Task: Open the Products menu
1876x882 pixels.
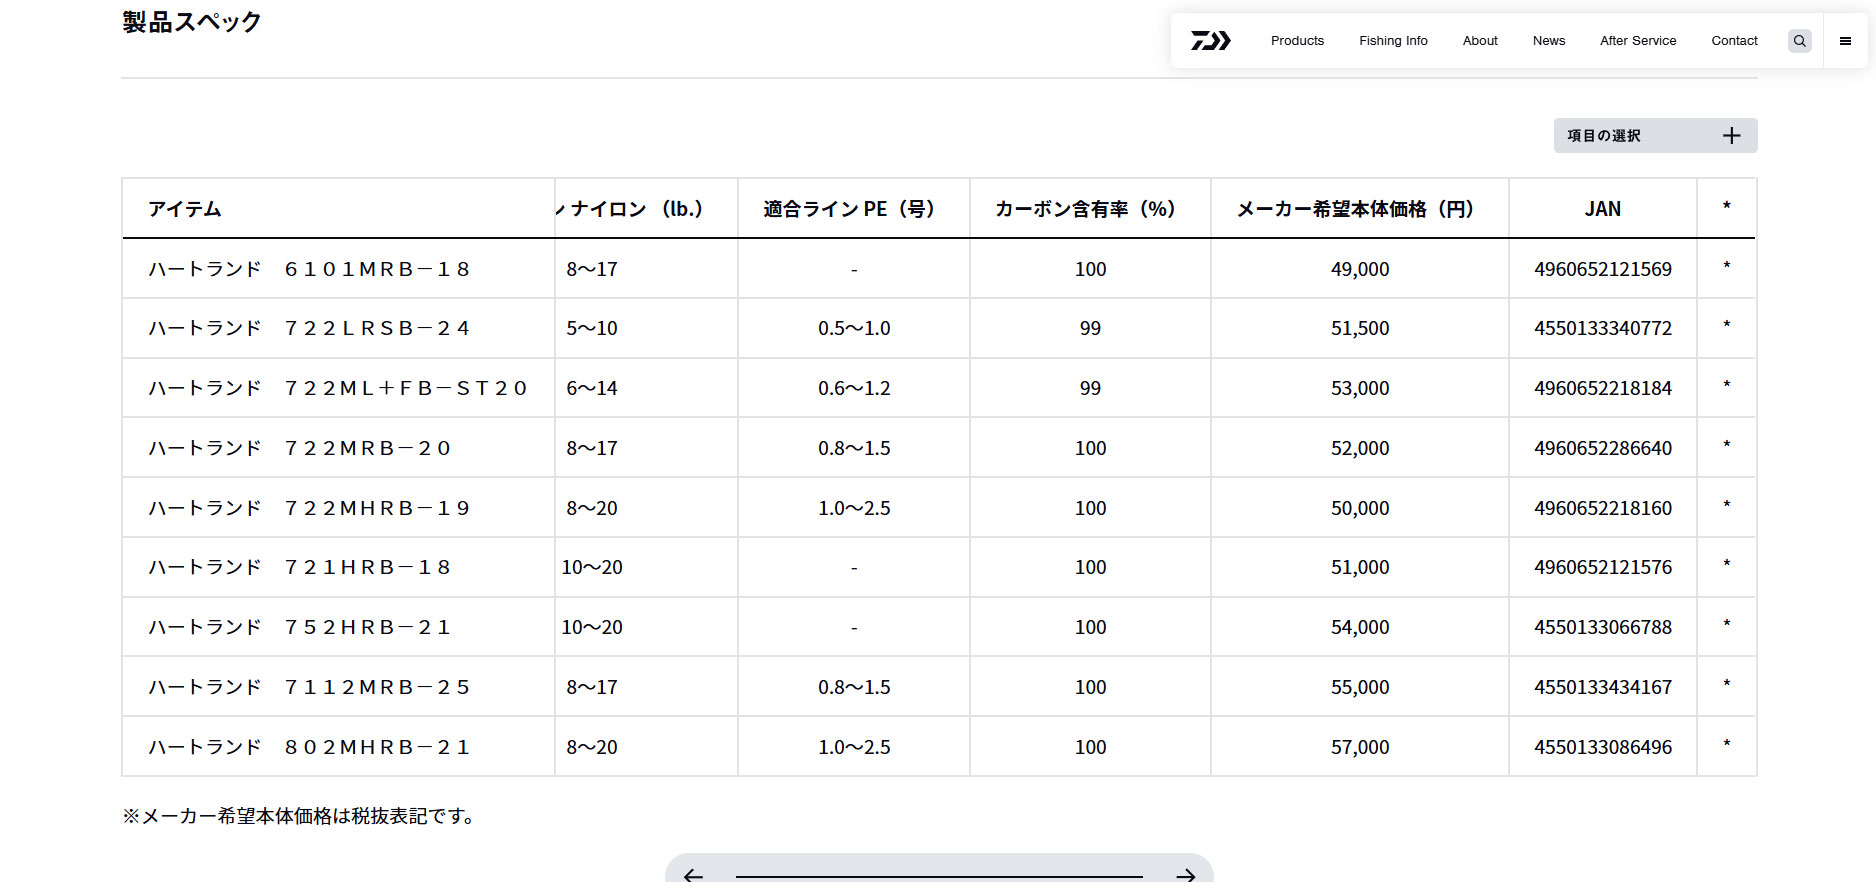Action: click(x=1297, y=41)
